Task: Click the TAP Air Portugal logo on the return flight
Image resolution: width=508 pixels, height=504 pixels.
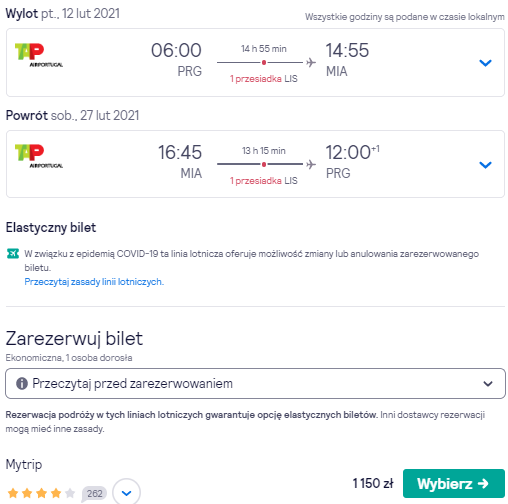Action: click(x=39, y=156)
